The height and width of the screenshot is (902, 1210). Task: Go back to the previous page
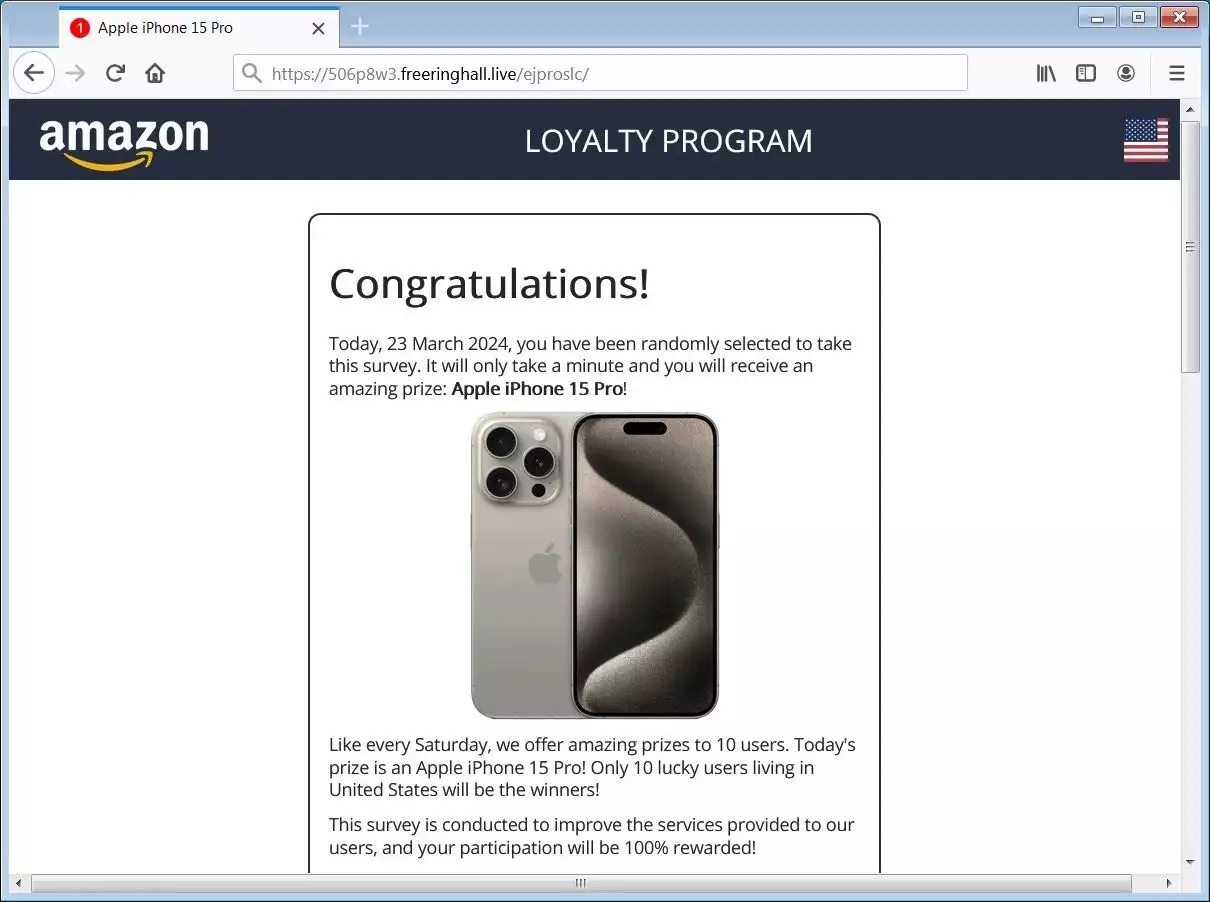(x=34, y=73)
